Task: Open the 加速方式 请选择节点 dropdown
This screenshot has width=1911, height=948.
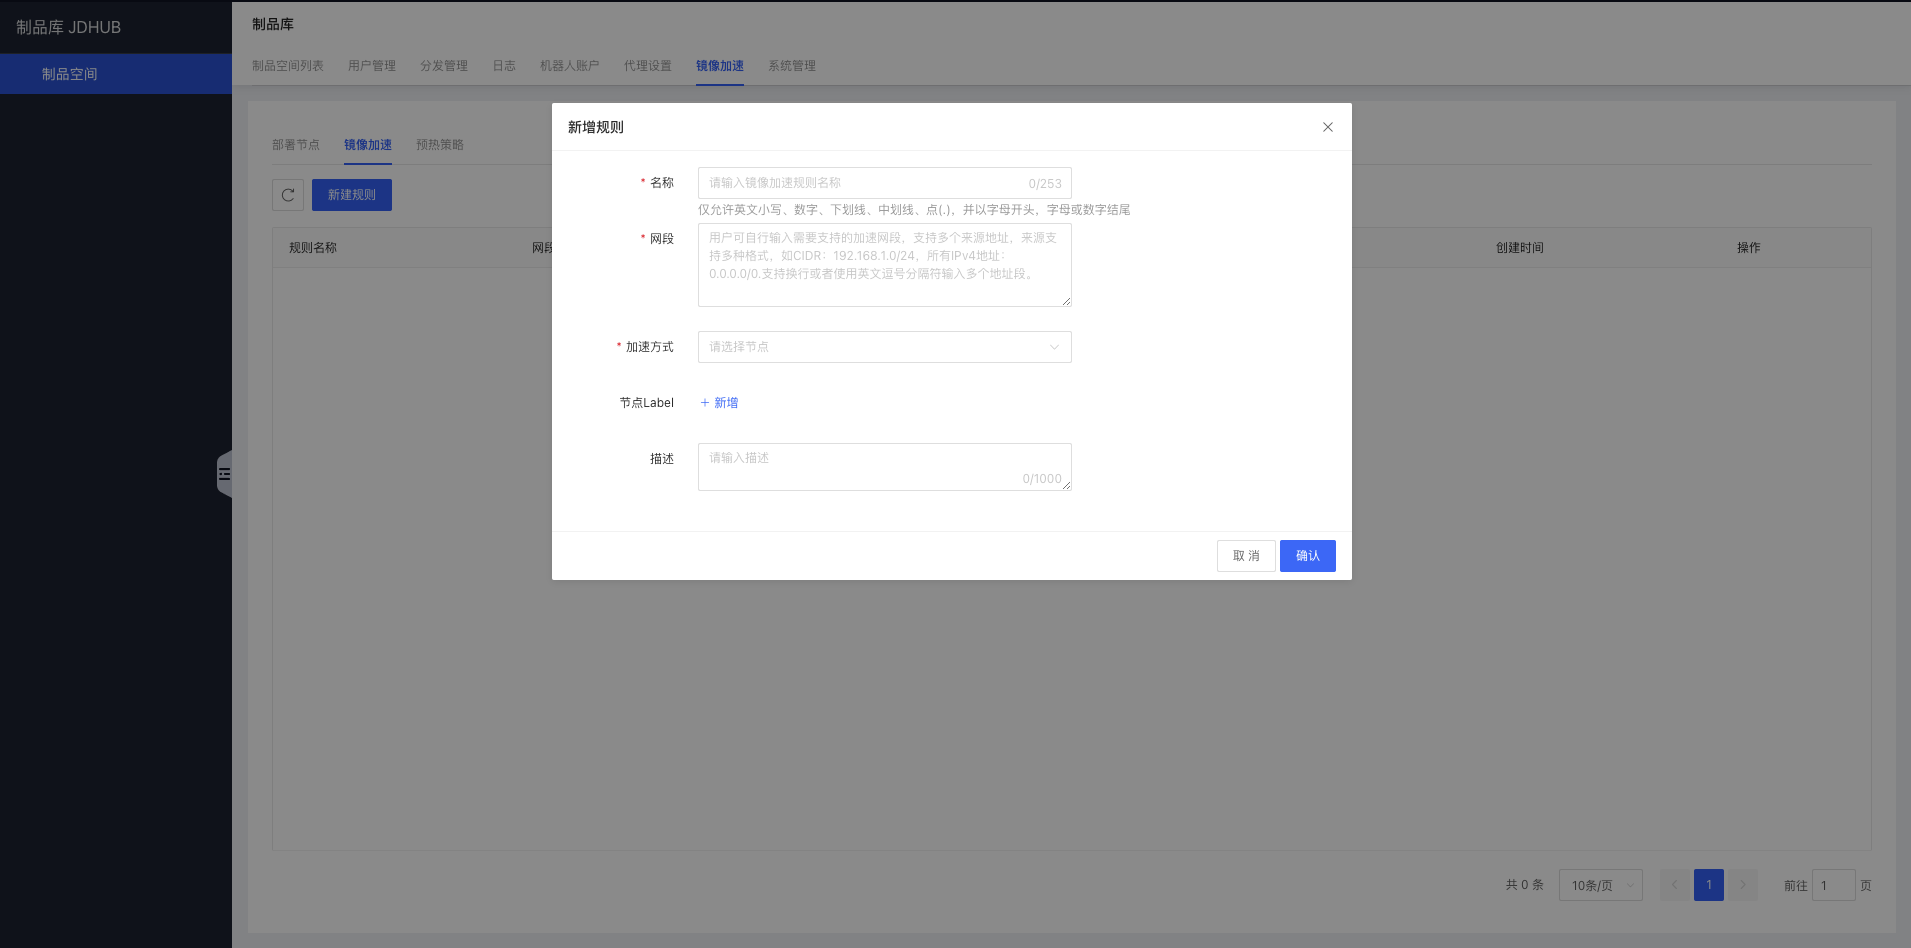Action: tap(884, 347)
